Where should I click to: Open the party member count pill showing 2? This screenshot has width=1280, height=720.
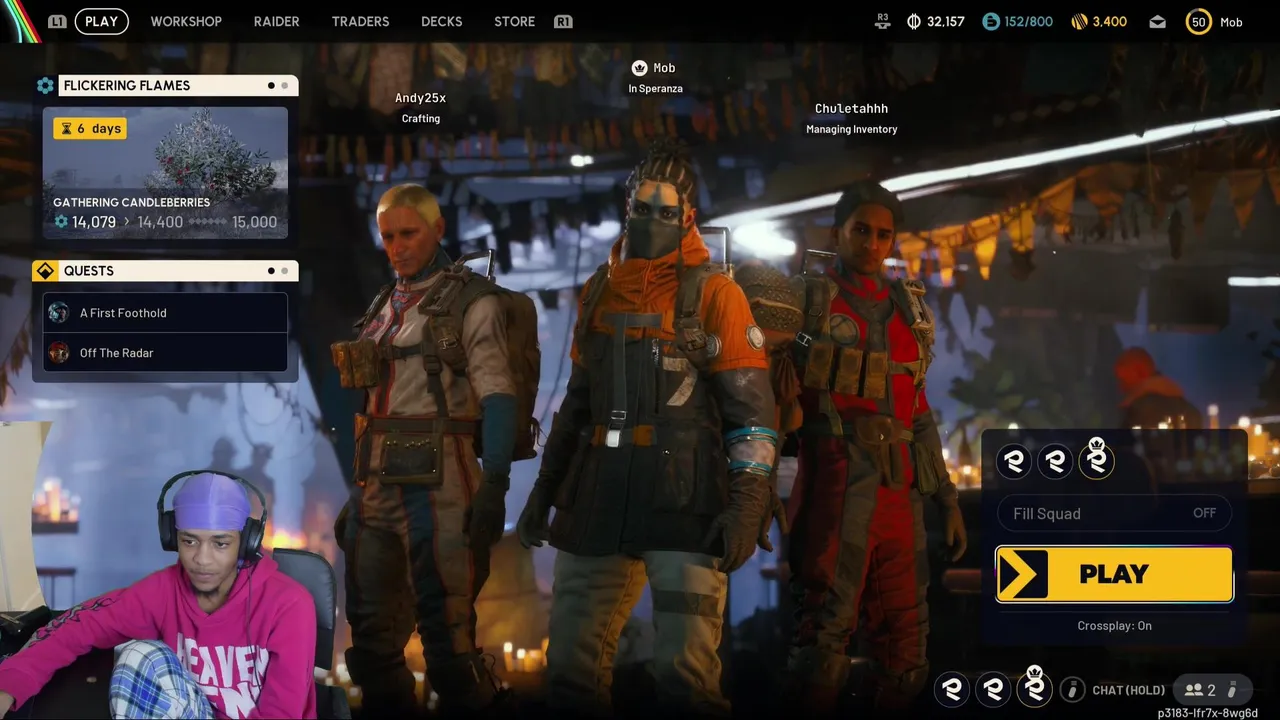click(x=1211, y=689)
